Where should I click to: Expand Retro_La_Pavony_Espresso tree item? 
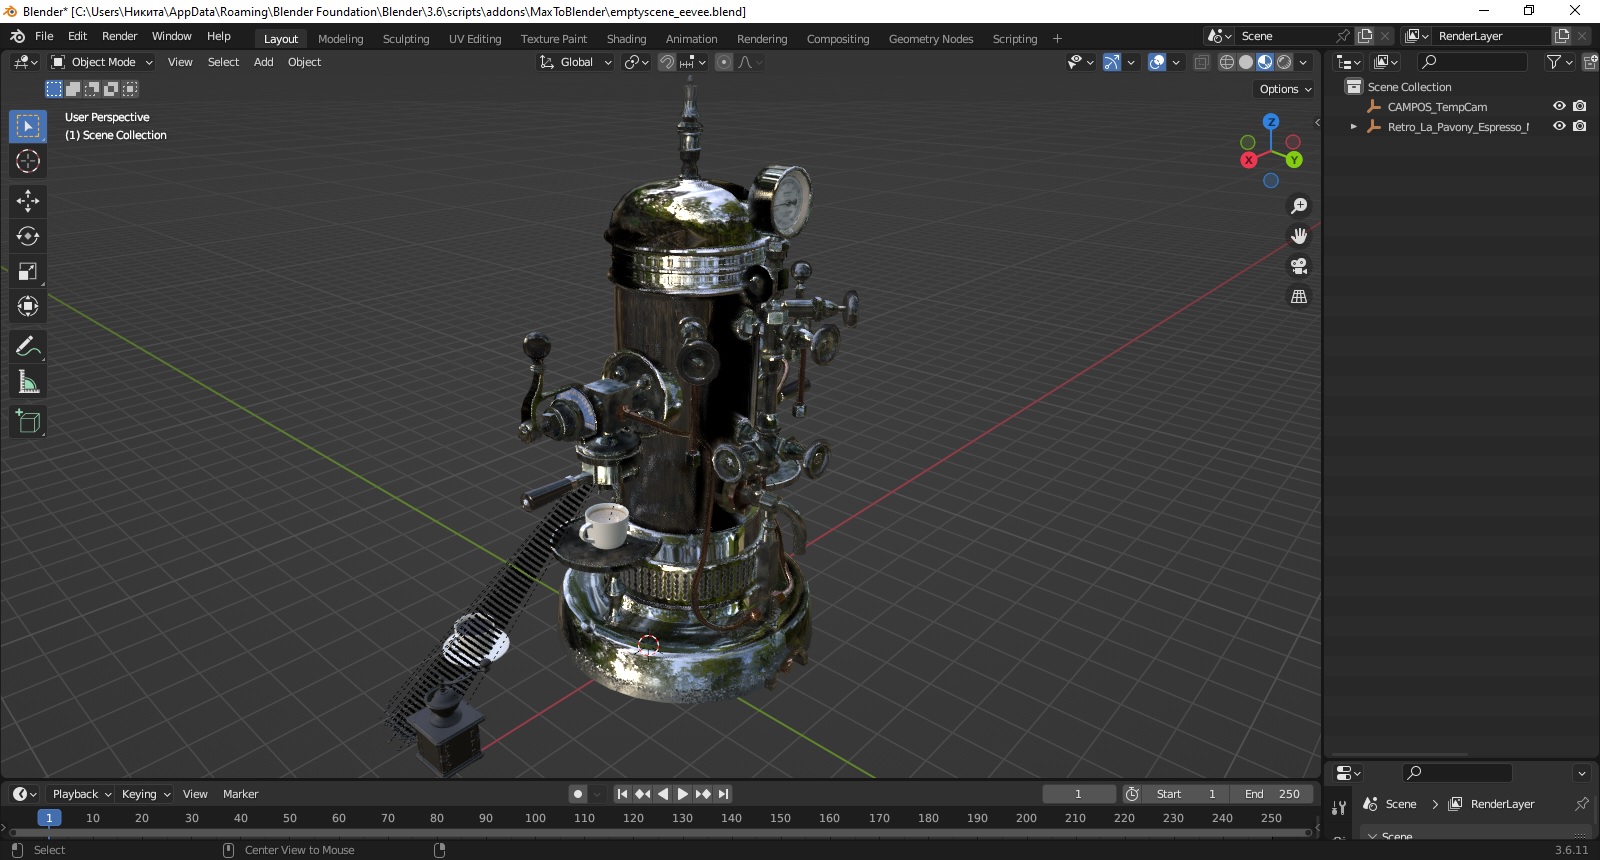[x=1353, y=127]
